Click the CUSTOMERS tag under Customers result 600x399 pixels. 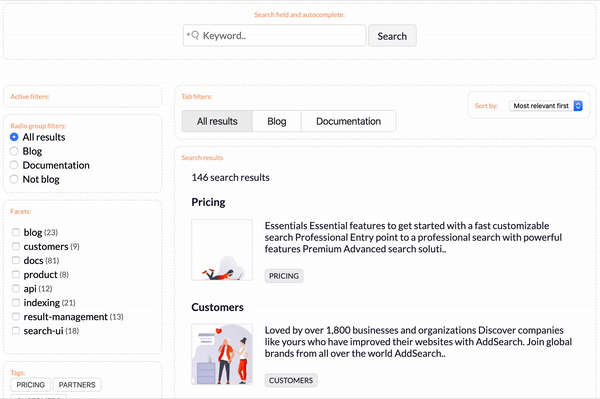(x=291, y=380)
